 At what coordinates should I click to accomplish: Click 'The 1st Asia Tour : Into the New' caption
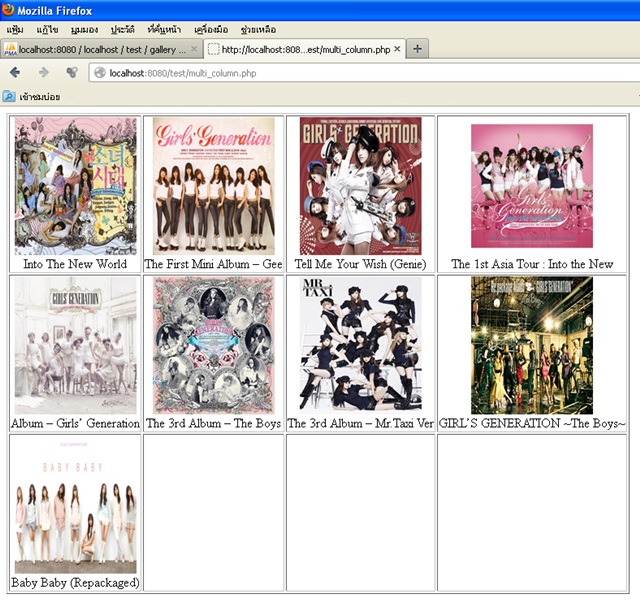tap(532, 264)
